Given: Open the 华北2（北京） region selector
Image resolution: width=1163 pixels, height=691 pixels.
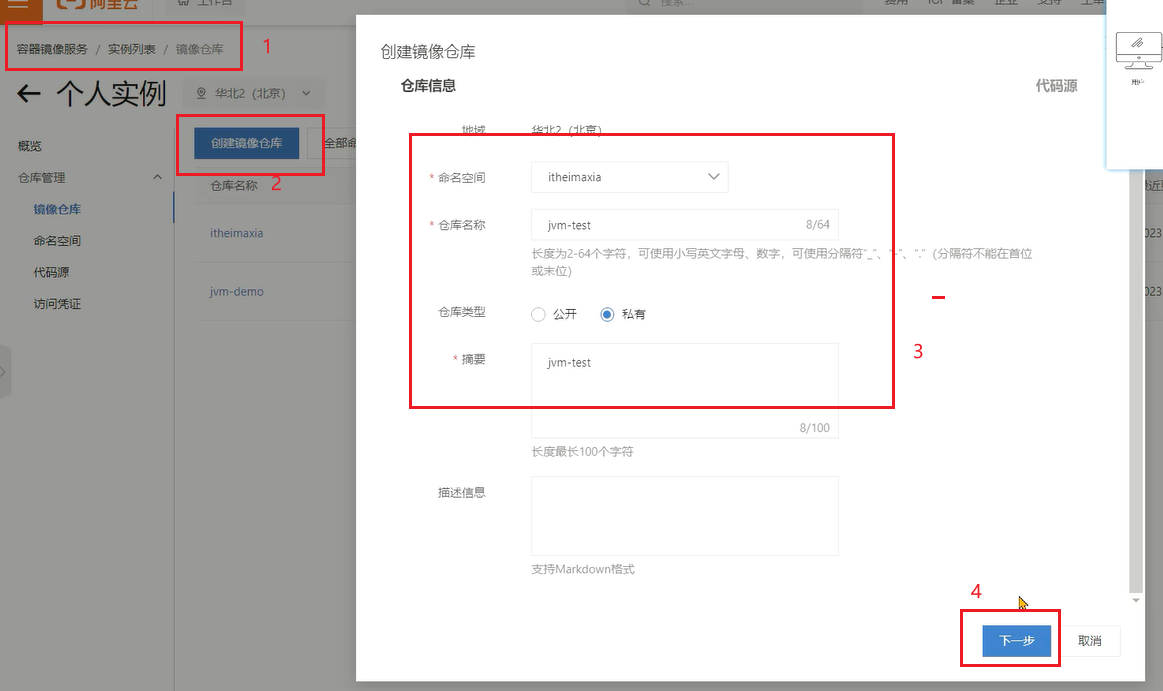Looking at the screenshot, I should 249,94.
